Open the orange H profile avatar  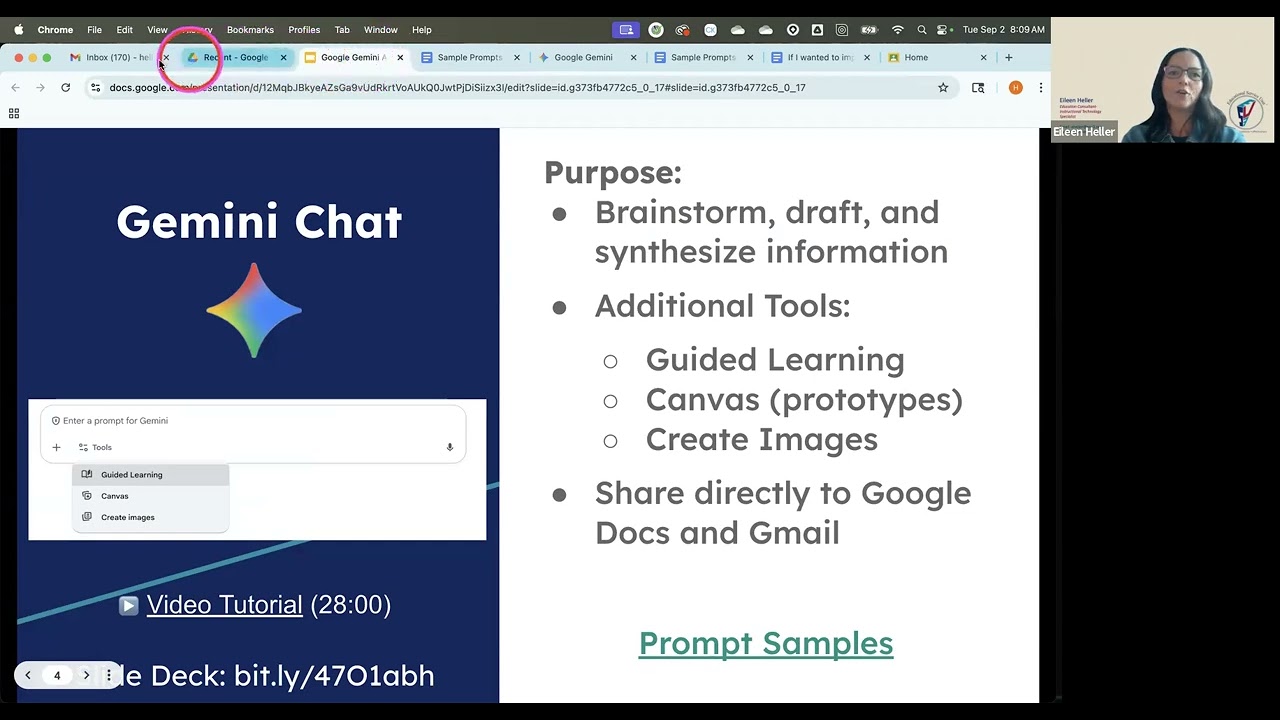click(x=1016, y=88)
